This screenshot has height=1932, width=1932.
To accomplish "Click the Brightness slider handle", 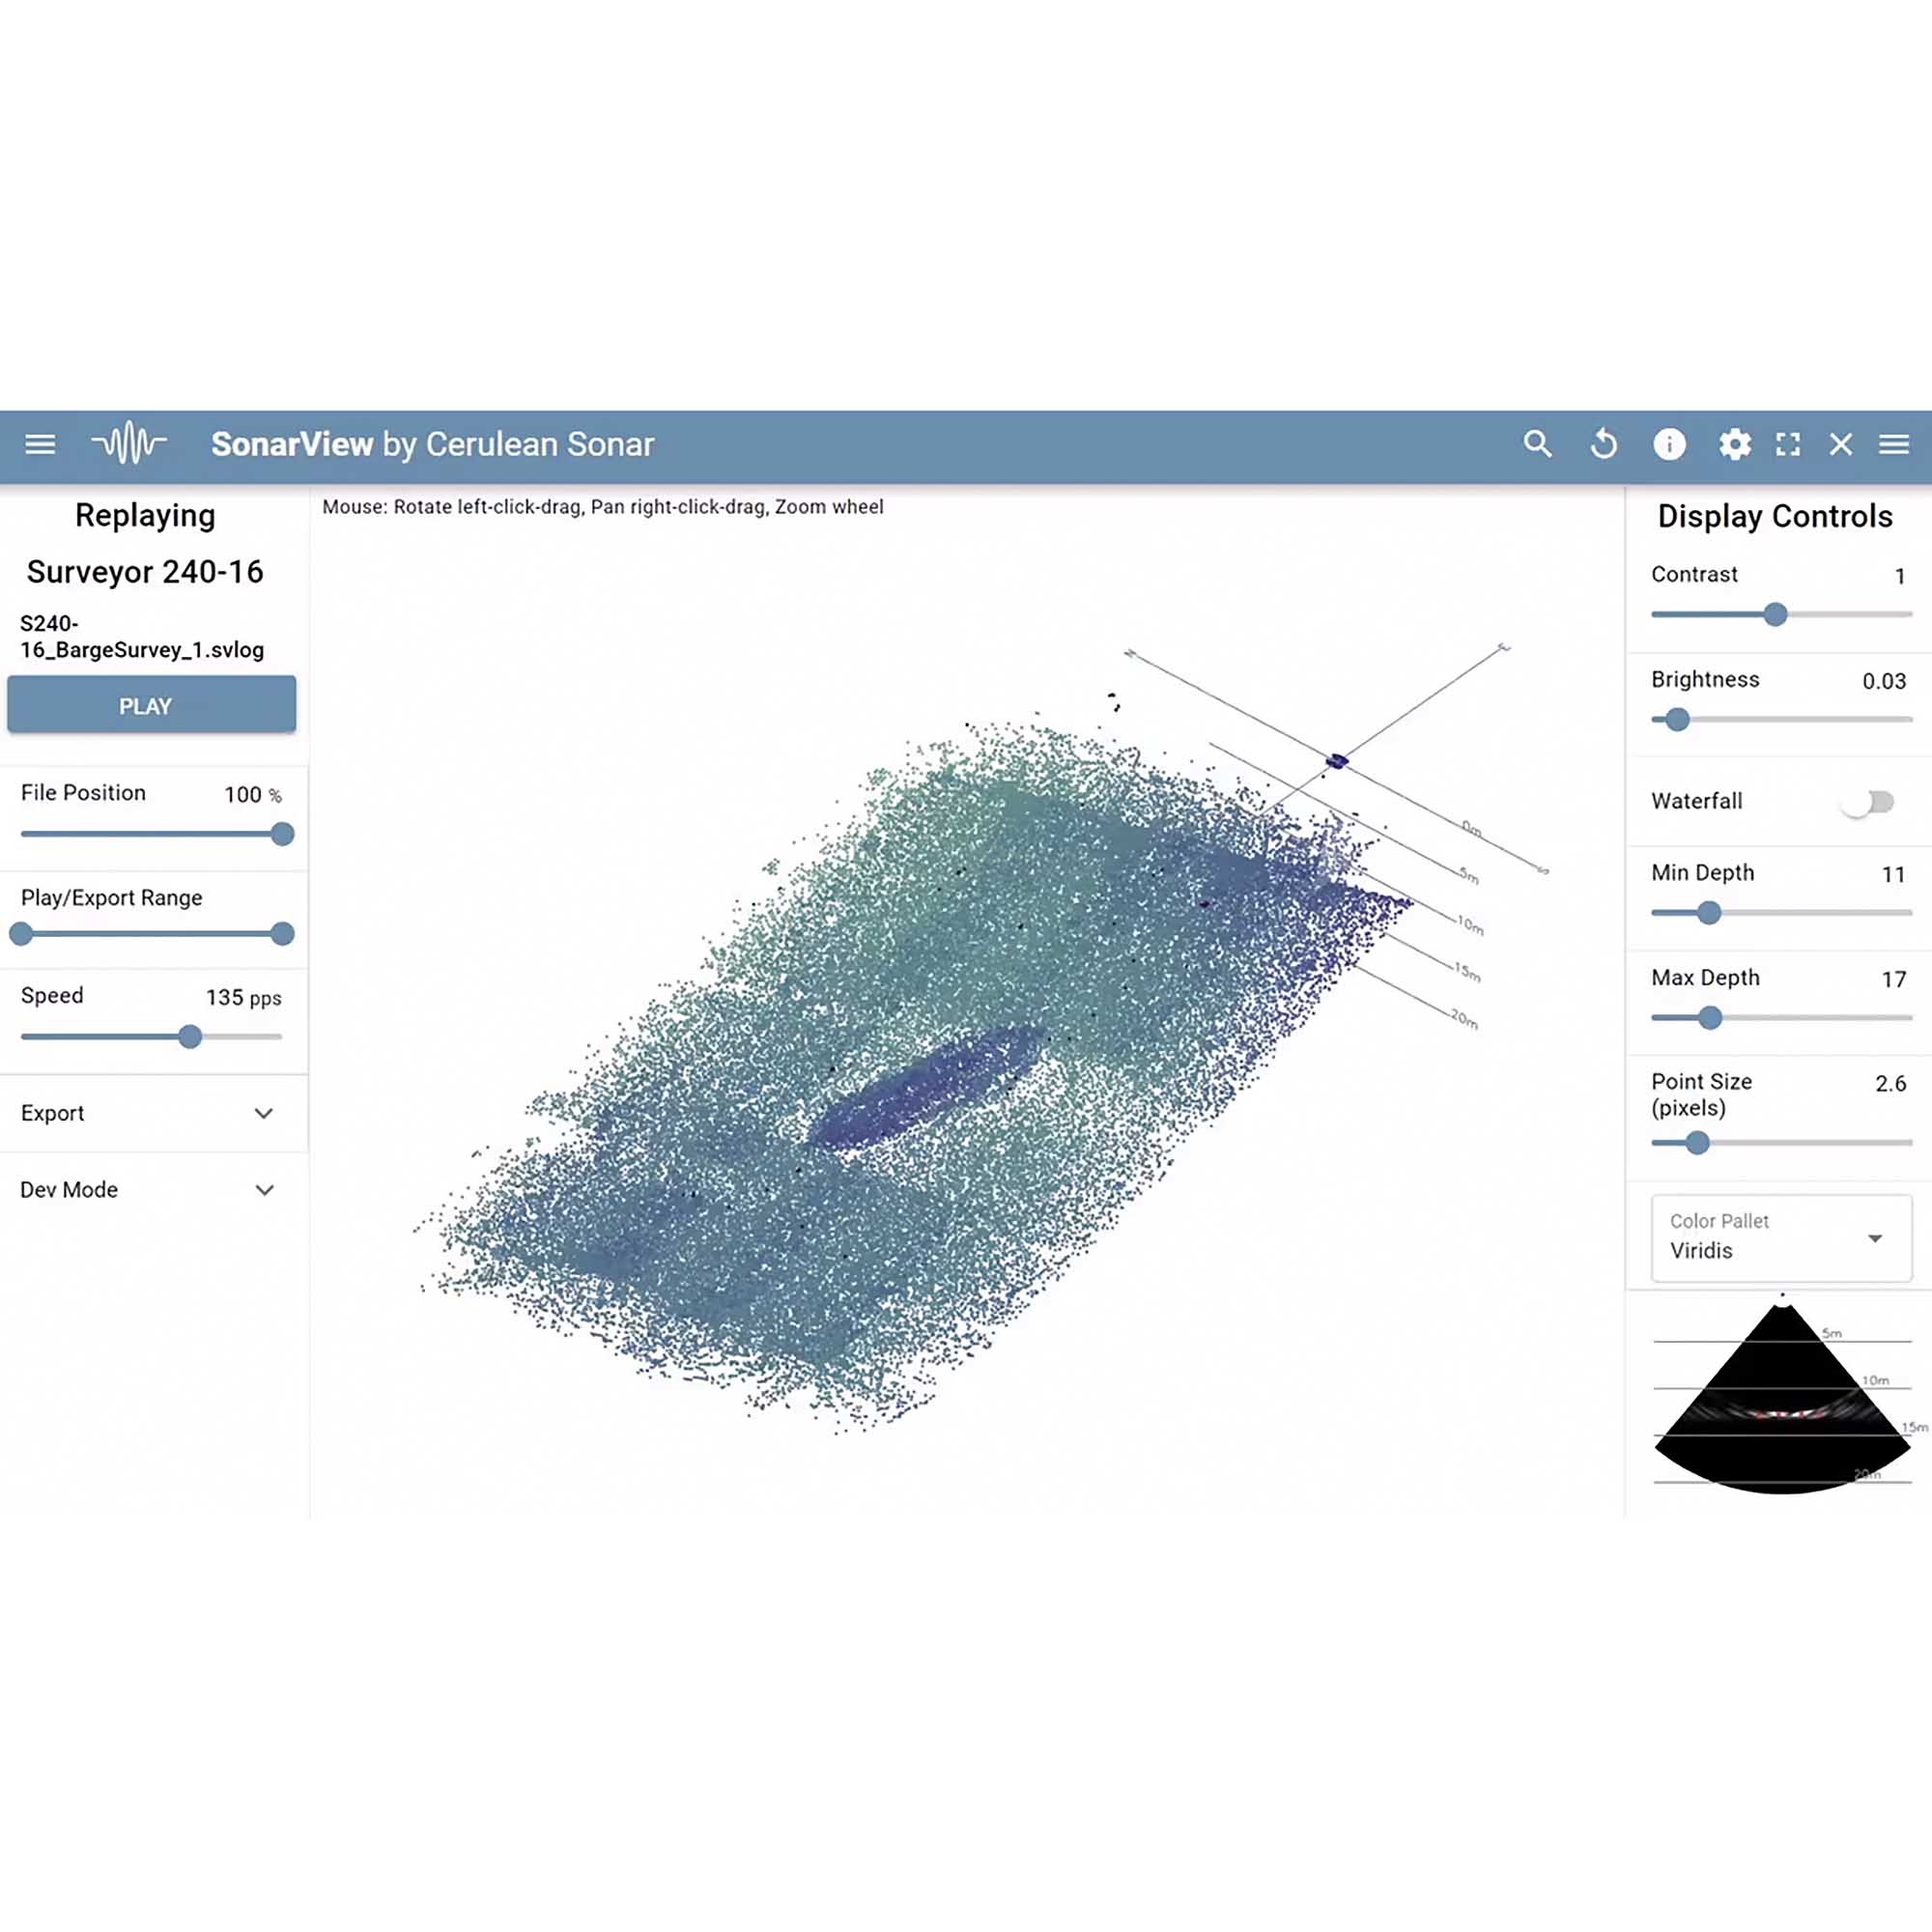I will 1678,720.
